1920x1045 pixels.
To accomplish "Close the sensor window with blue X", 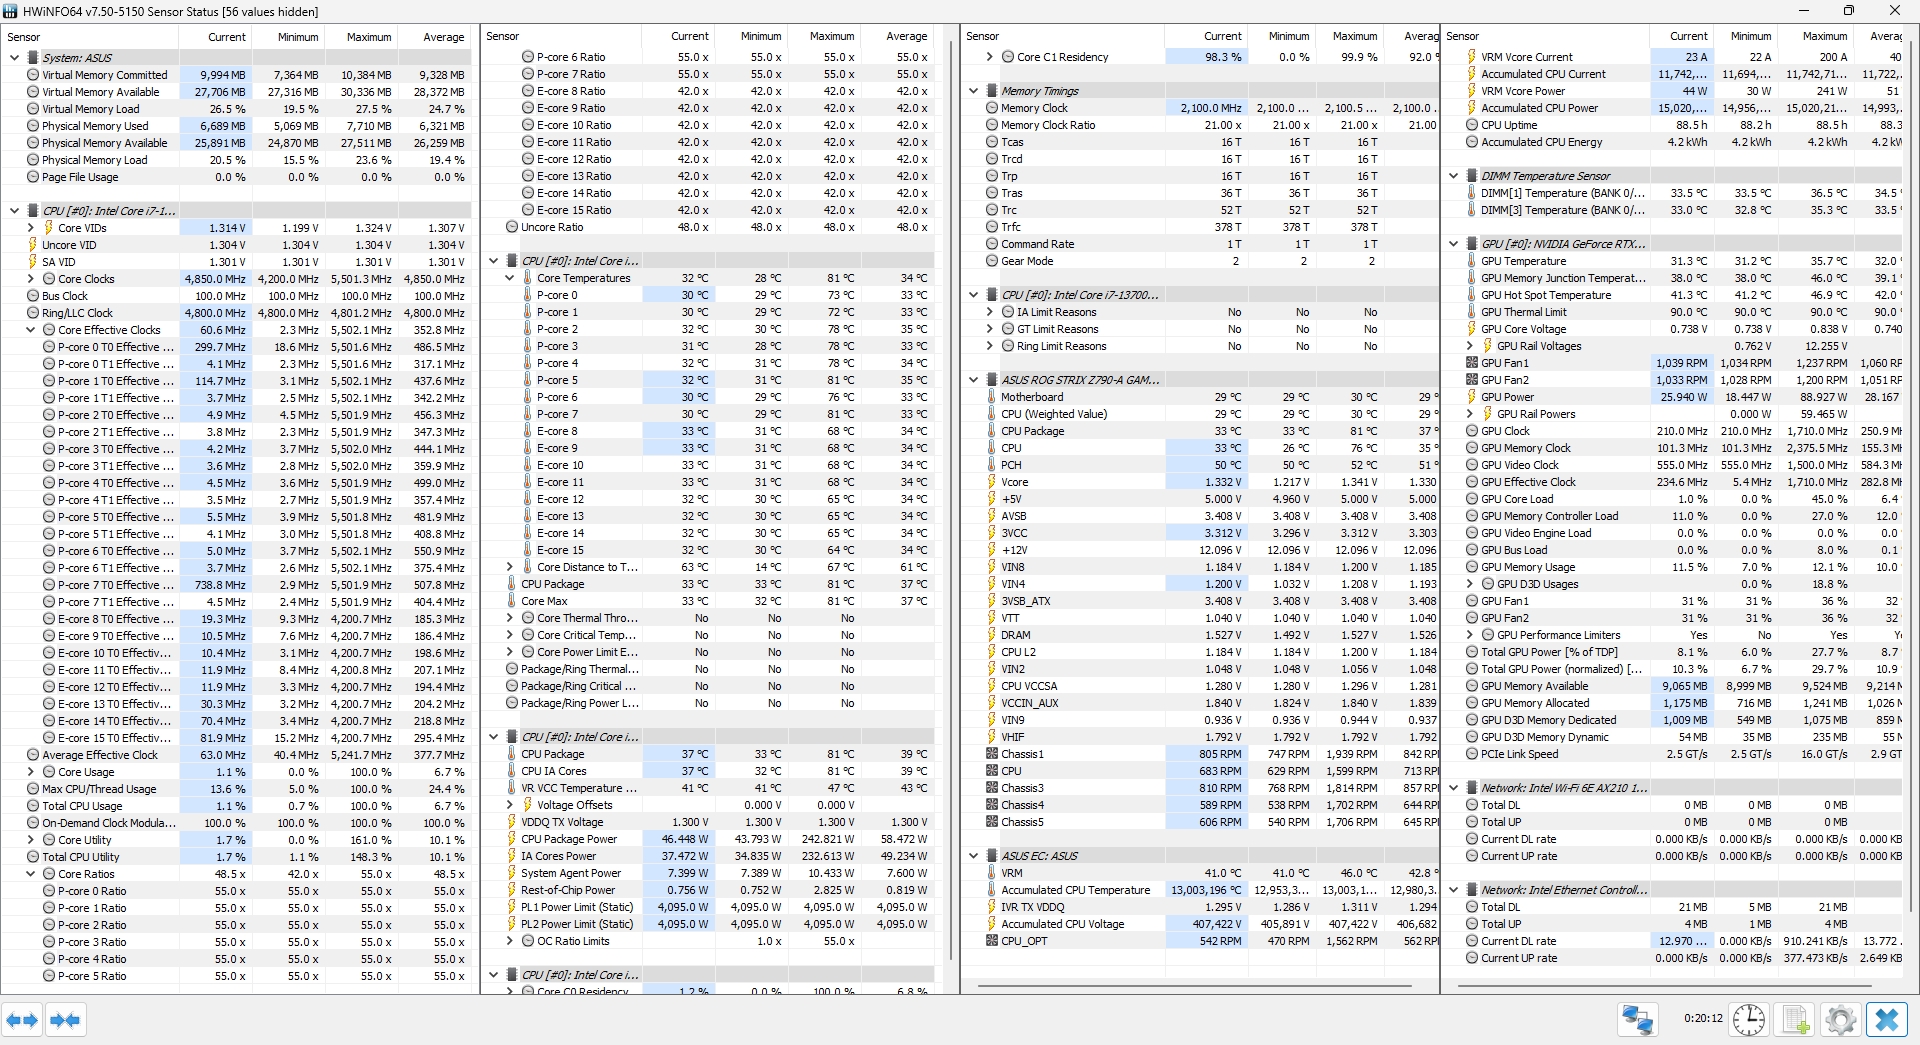I will pyautogui.click(x=1887, y=1020).
